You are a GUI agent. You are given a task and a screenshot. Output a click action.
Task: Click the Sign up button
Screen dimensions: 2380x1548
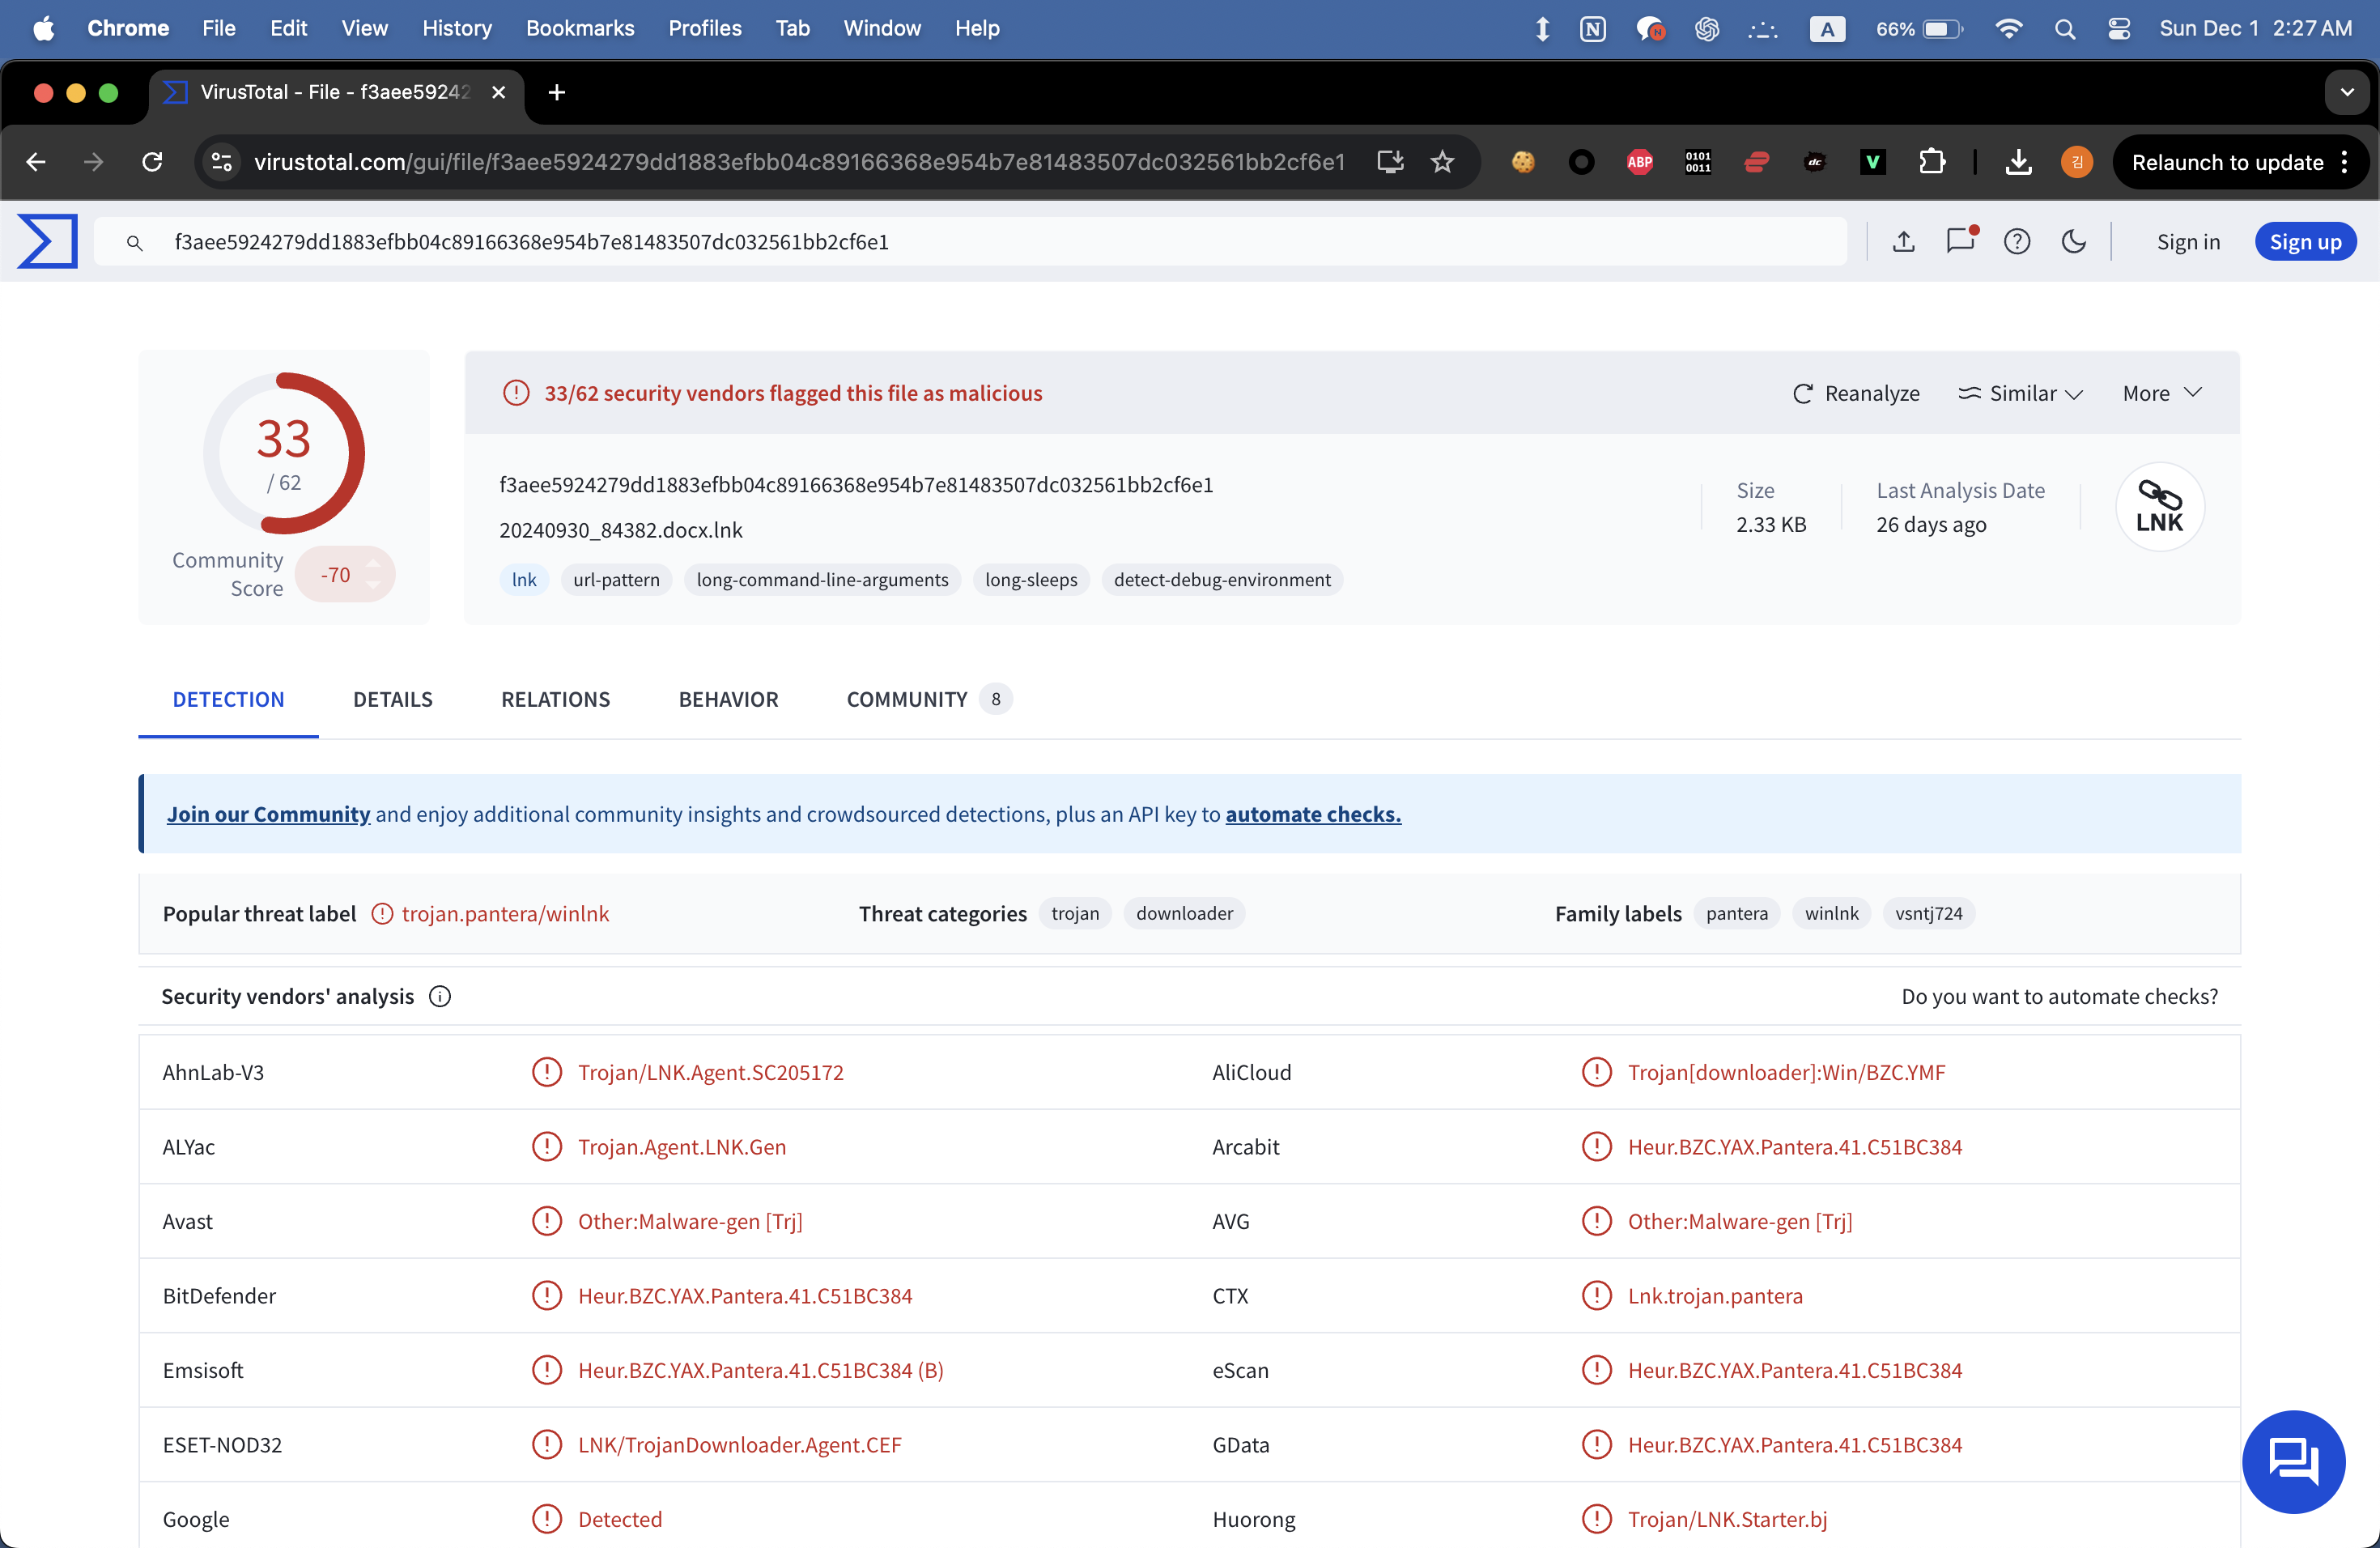[x=2304, y=241]
